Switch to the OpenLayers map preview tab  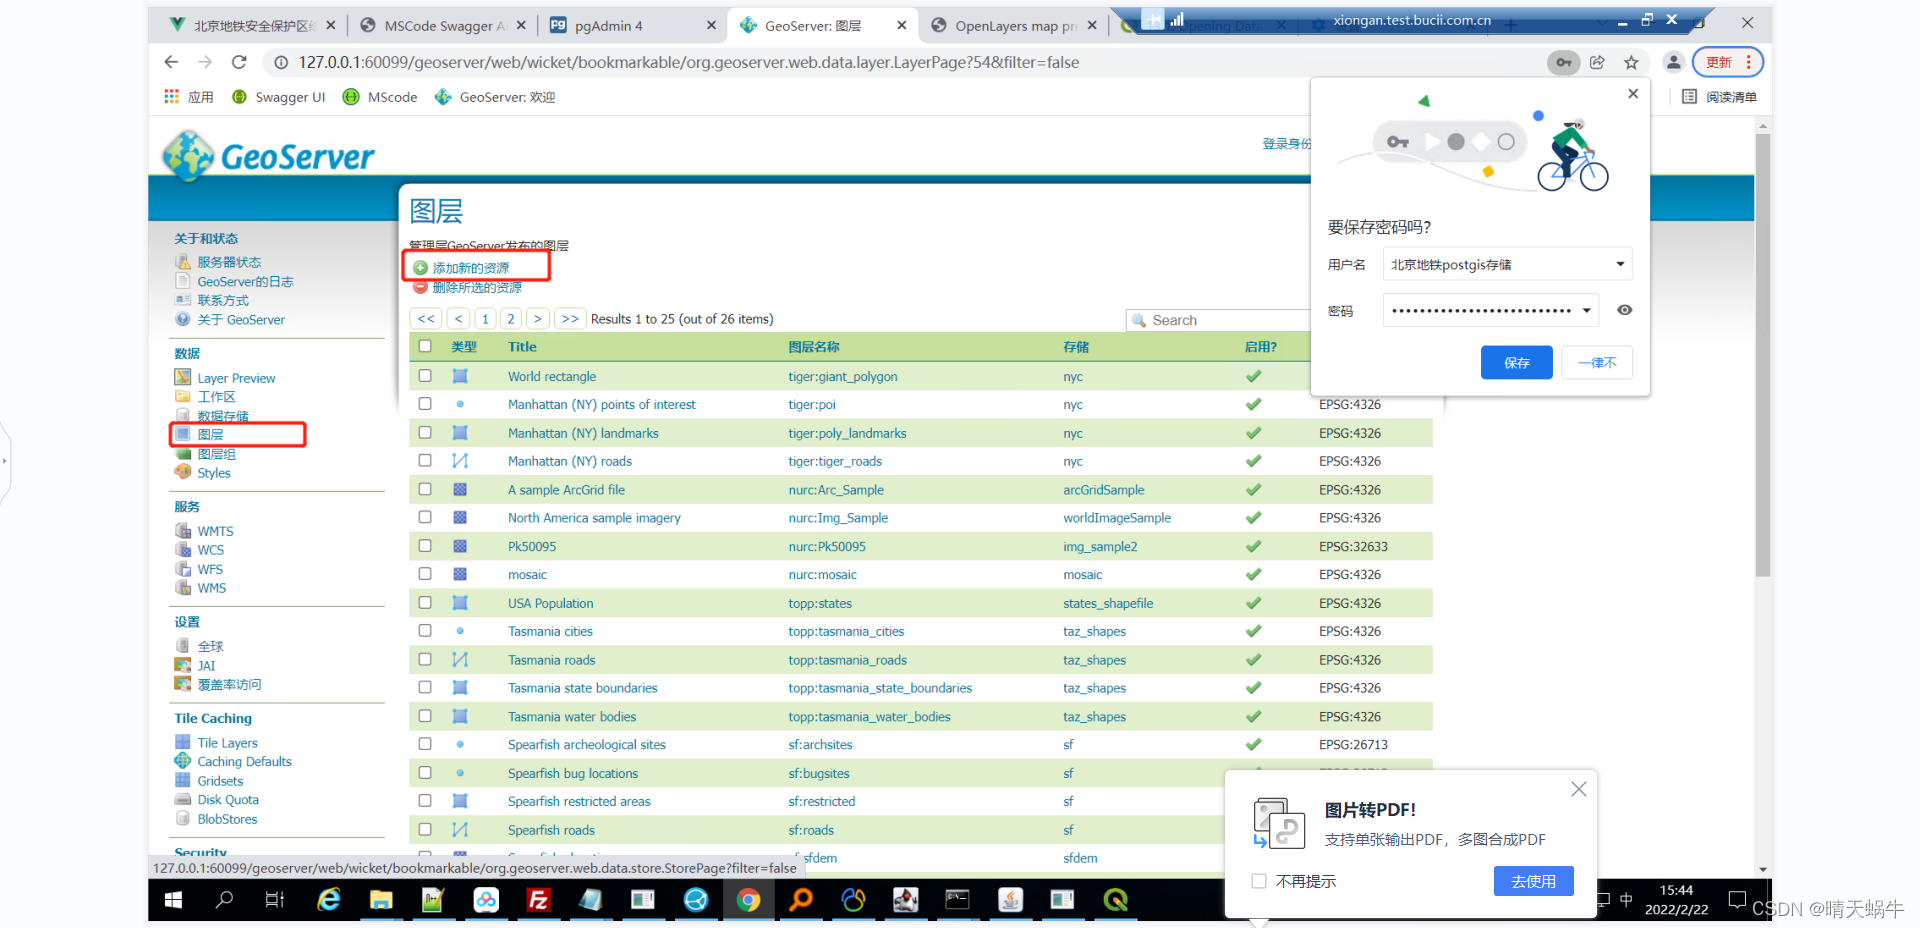coord(1012,26)
